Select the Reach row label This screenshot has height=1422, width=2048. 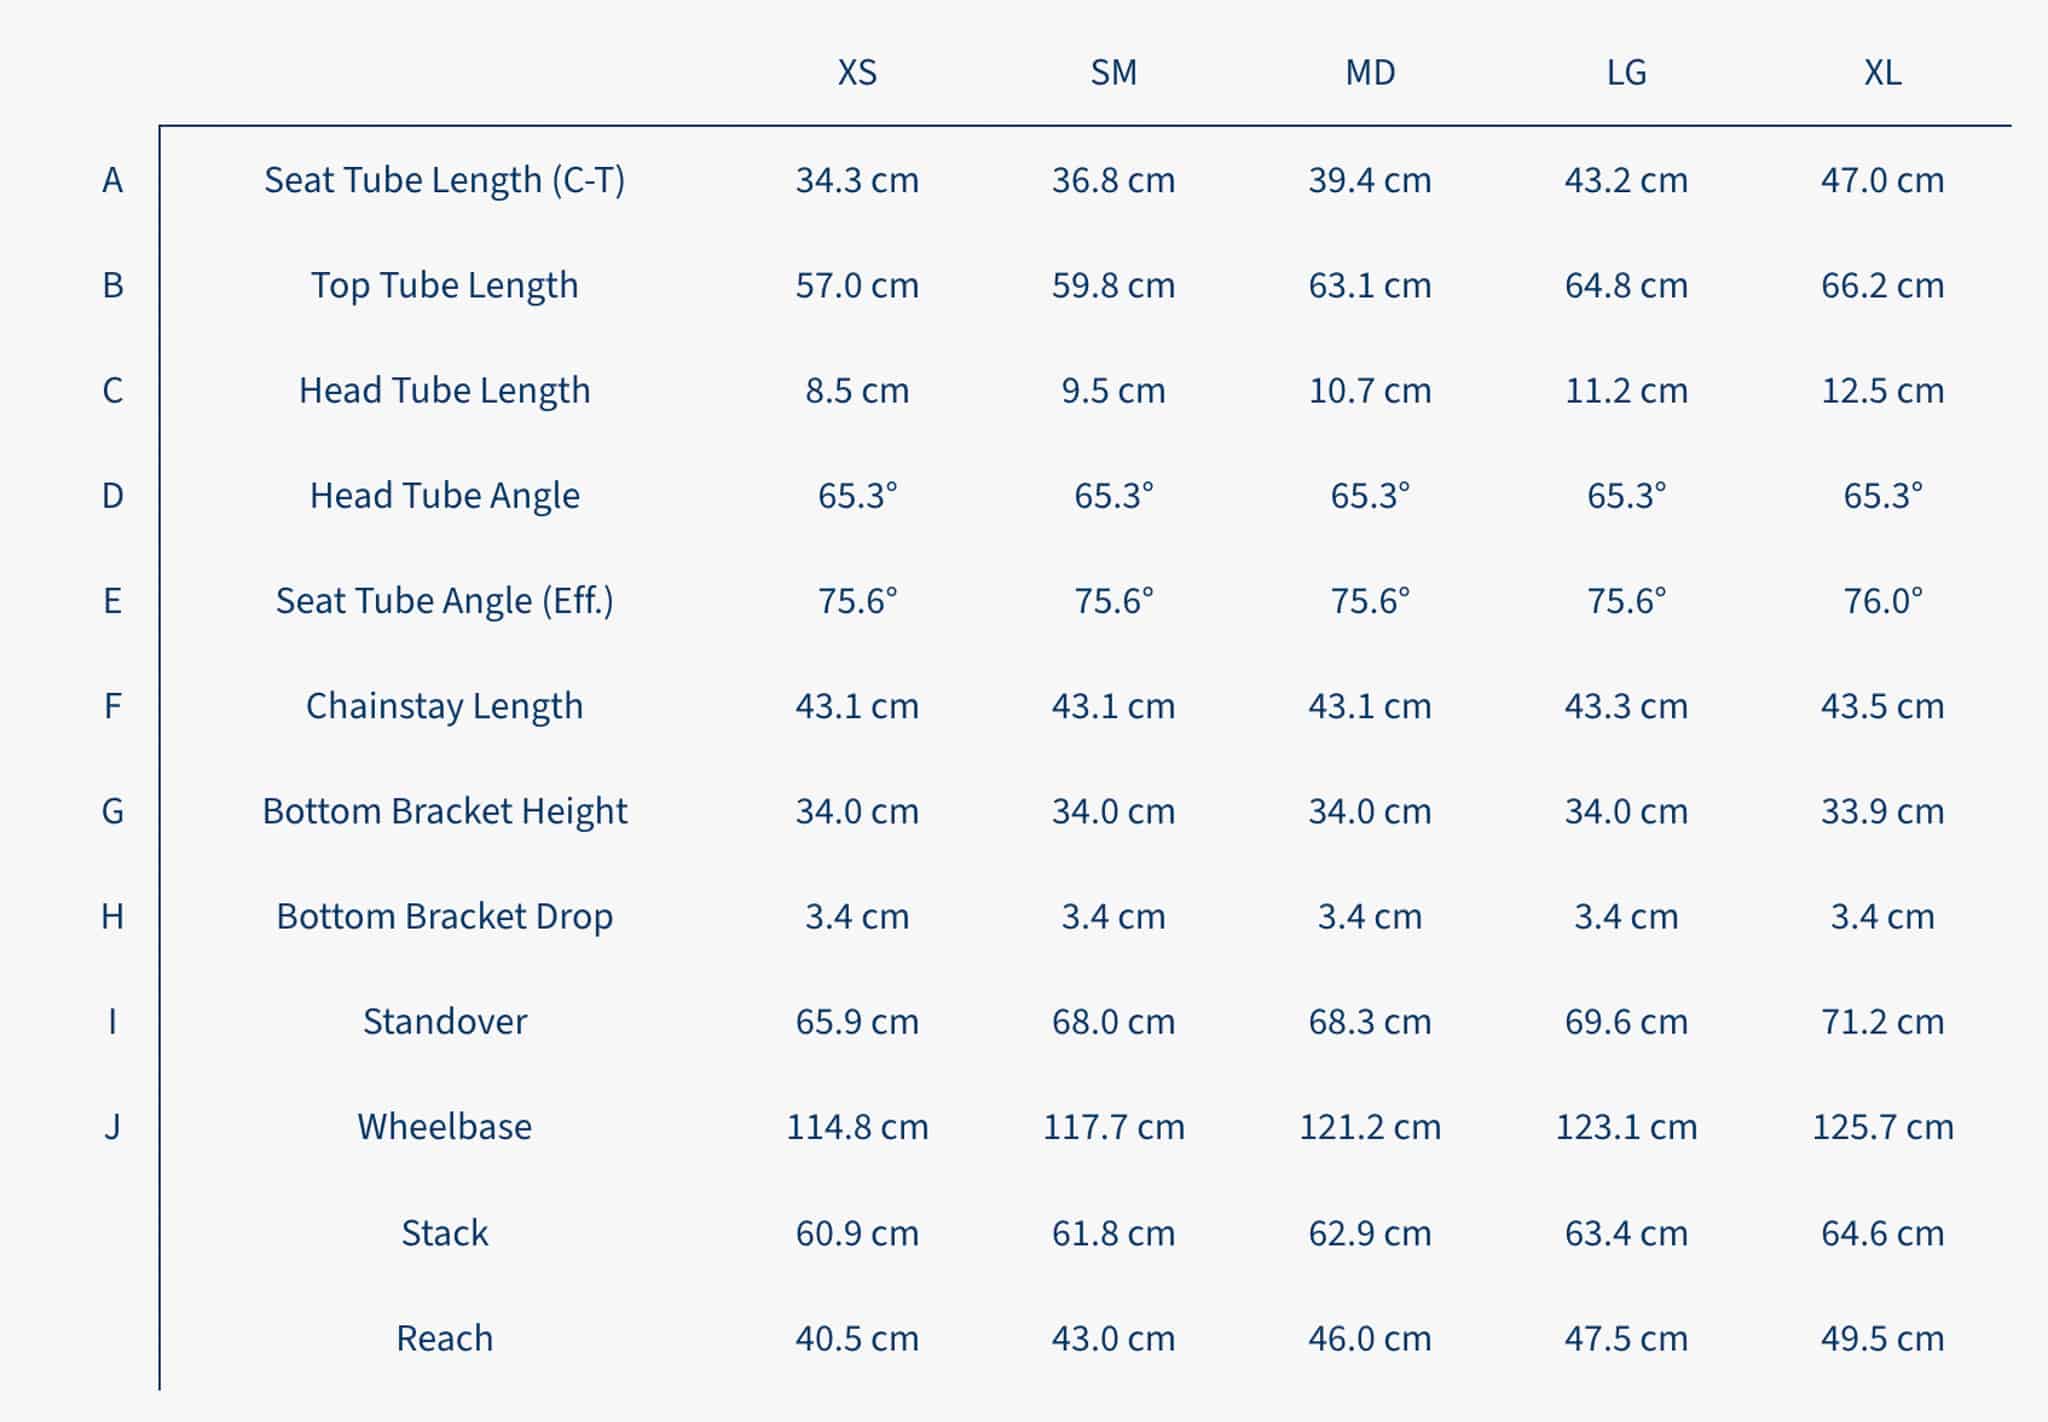[x=444, y=1338]
